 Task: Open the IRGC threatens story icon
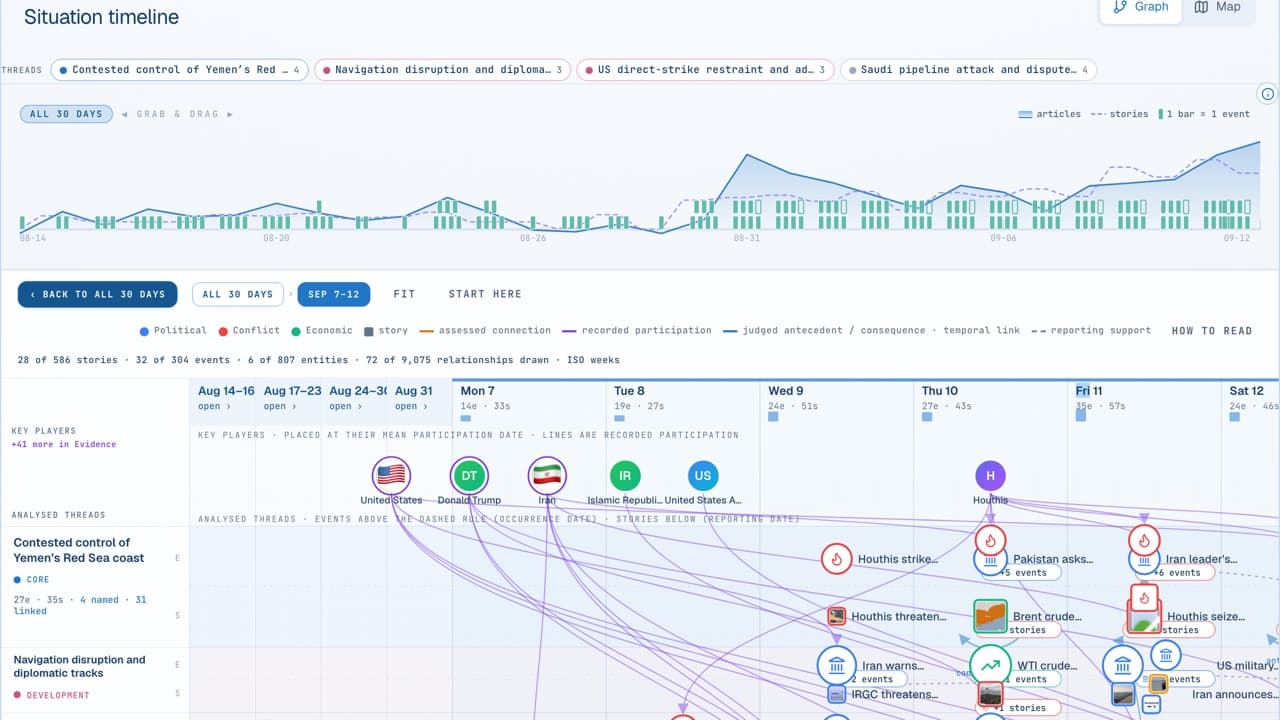click(837, 694)
